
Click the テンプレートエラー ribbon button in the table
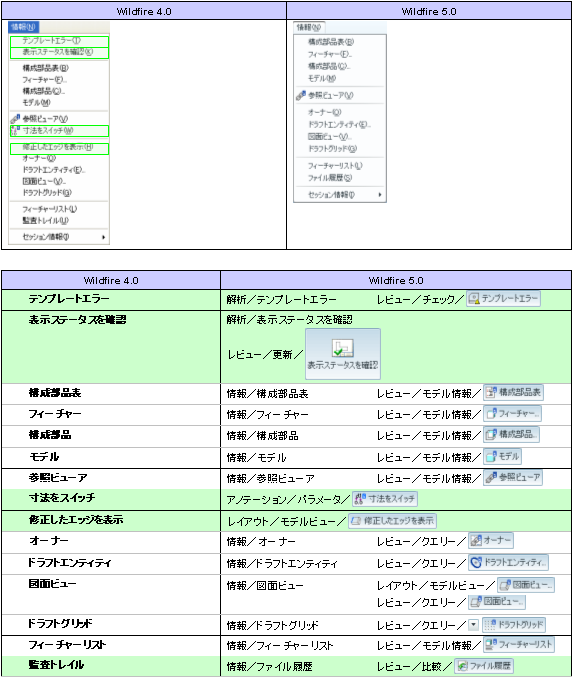pos(503,298)
